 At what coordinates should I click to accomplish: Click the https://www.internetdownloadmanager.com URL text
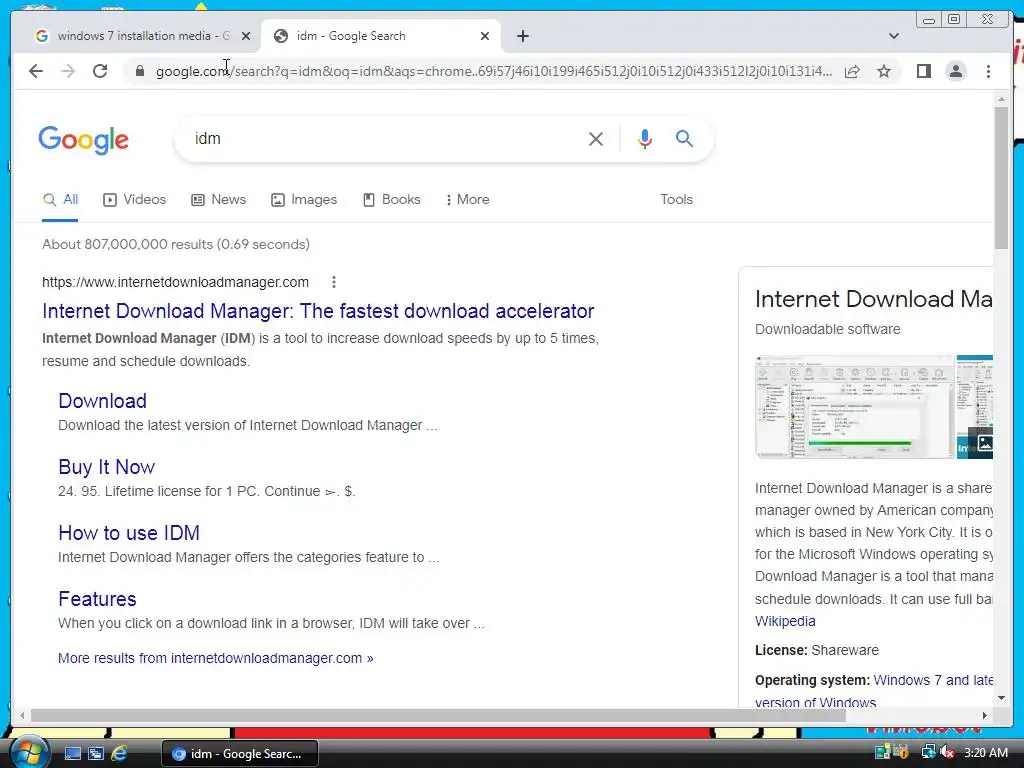[175, 282]
